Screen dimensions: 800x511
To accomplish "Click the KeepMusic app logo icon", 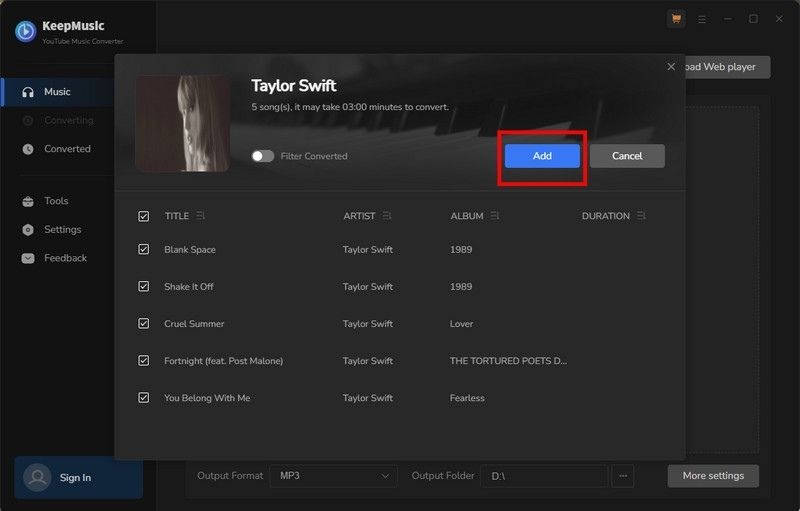I will (25, 31).
